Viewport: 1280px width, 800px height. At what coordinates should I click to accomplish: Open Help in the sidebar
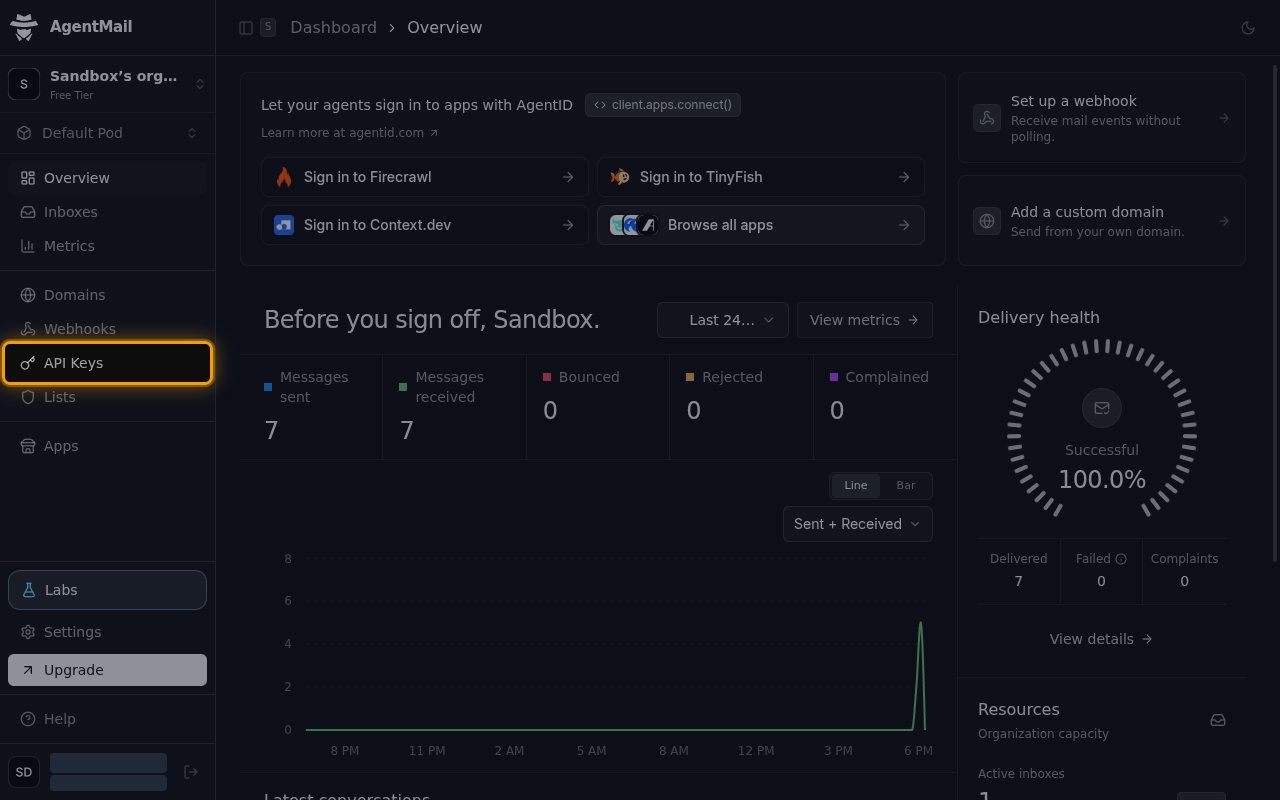[x=108, y=719]
